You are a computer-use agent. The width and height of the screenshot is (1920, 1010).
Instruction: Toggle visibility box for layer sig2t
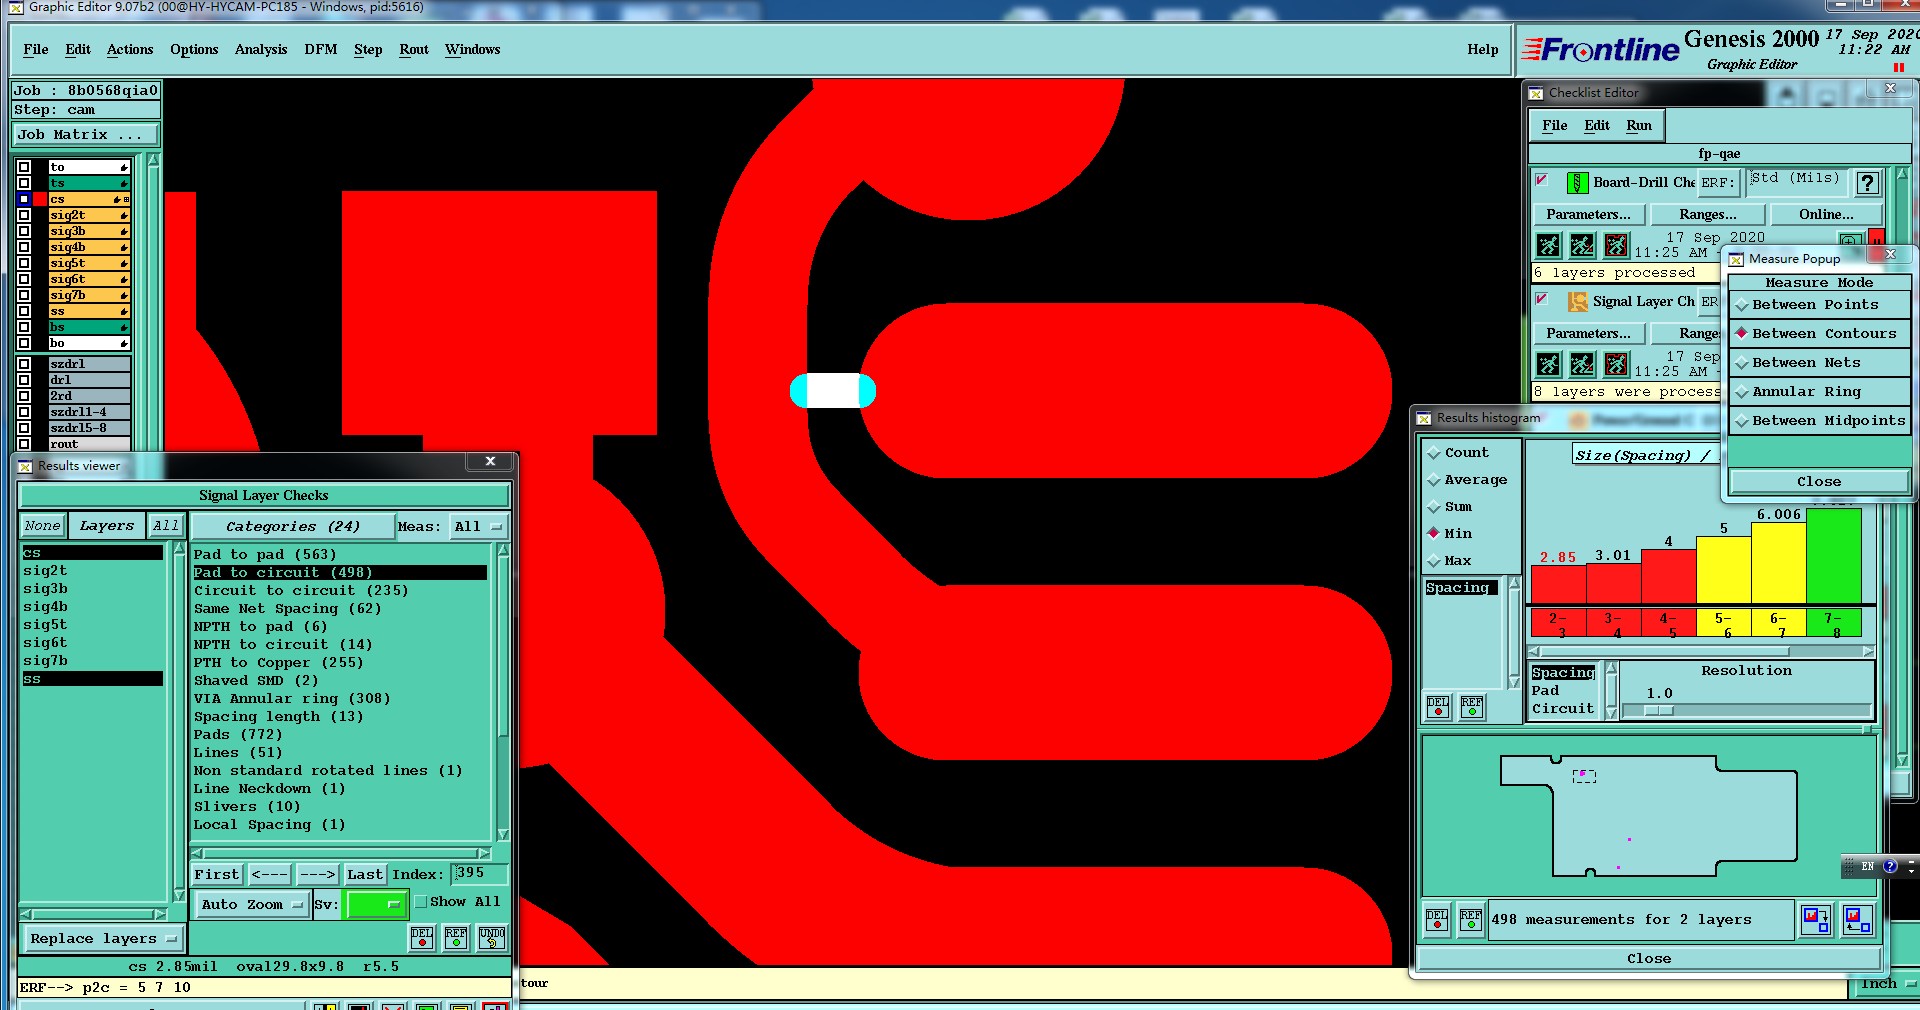[x=24, y=215]
